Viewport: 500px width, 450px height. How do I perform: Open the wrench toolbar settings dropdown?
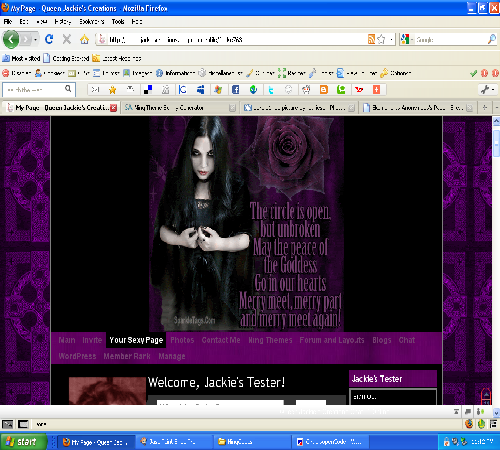pos(487,89)
